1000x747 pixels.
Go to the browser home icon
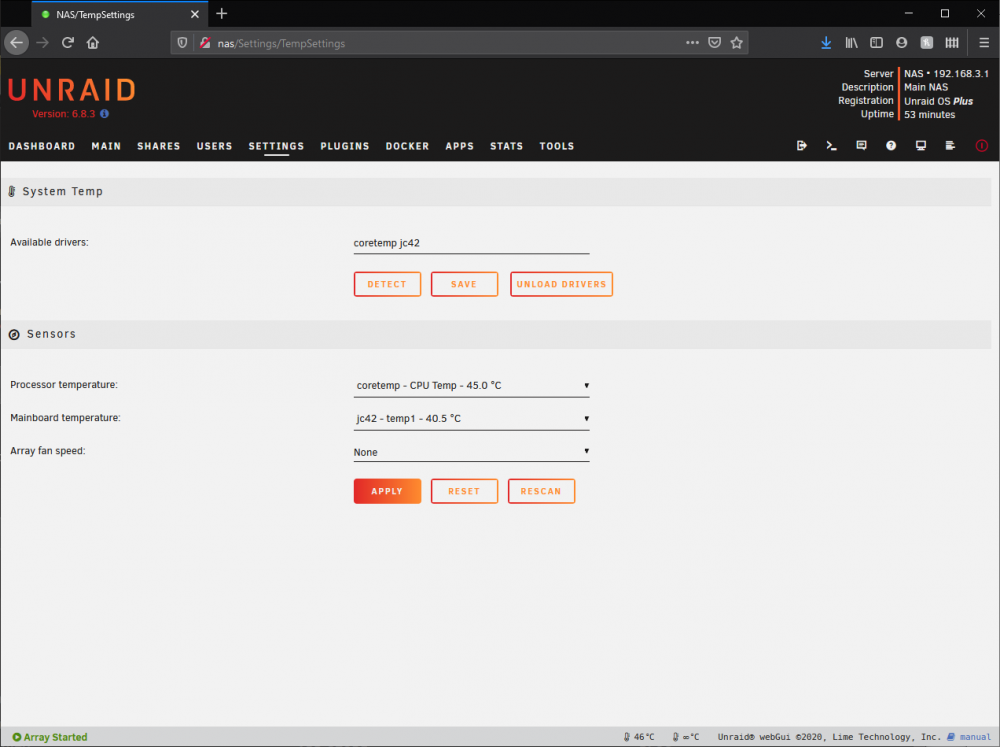pyautogui.click(x=93, y=43)
